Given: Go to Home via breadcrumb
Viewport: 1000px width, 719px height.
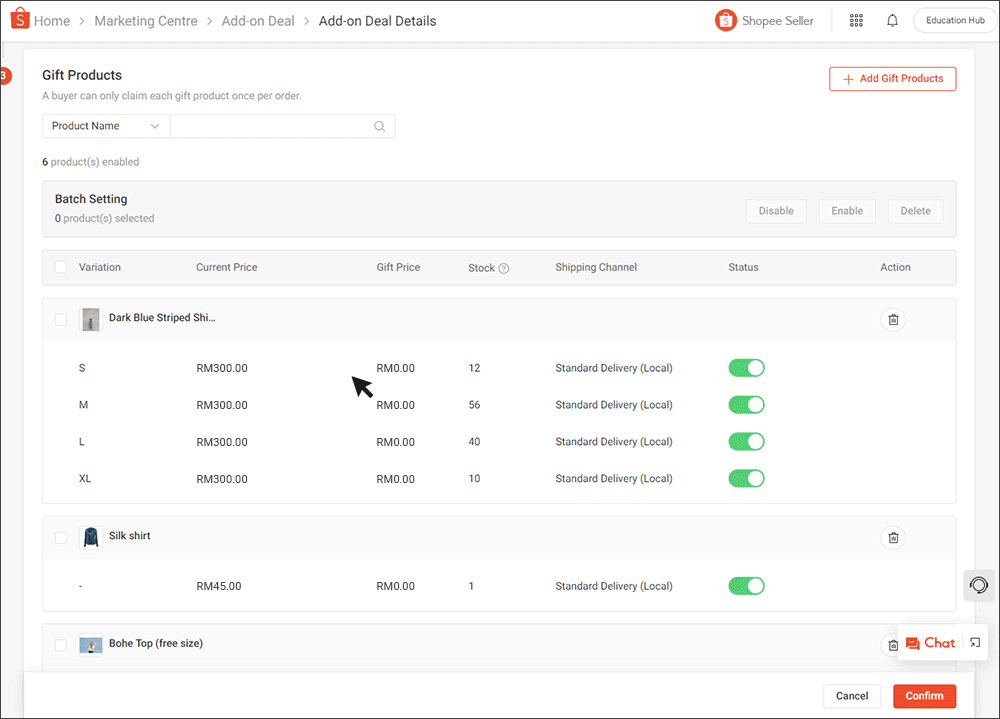Looking at the screenshot, I should (x=51, y=20).
